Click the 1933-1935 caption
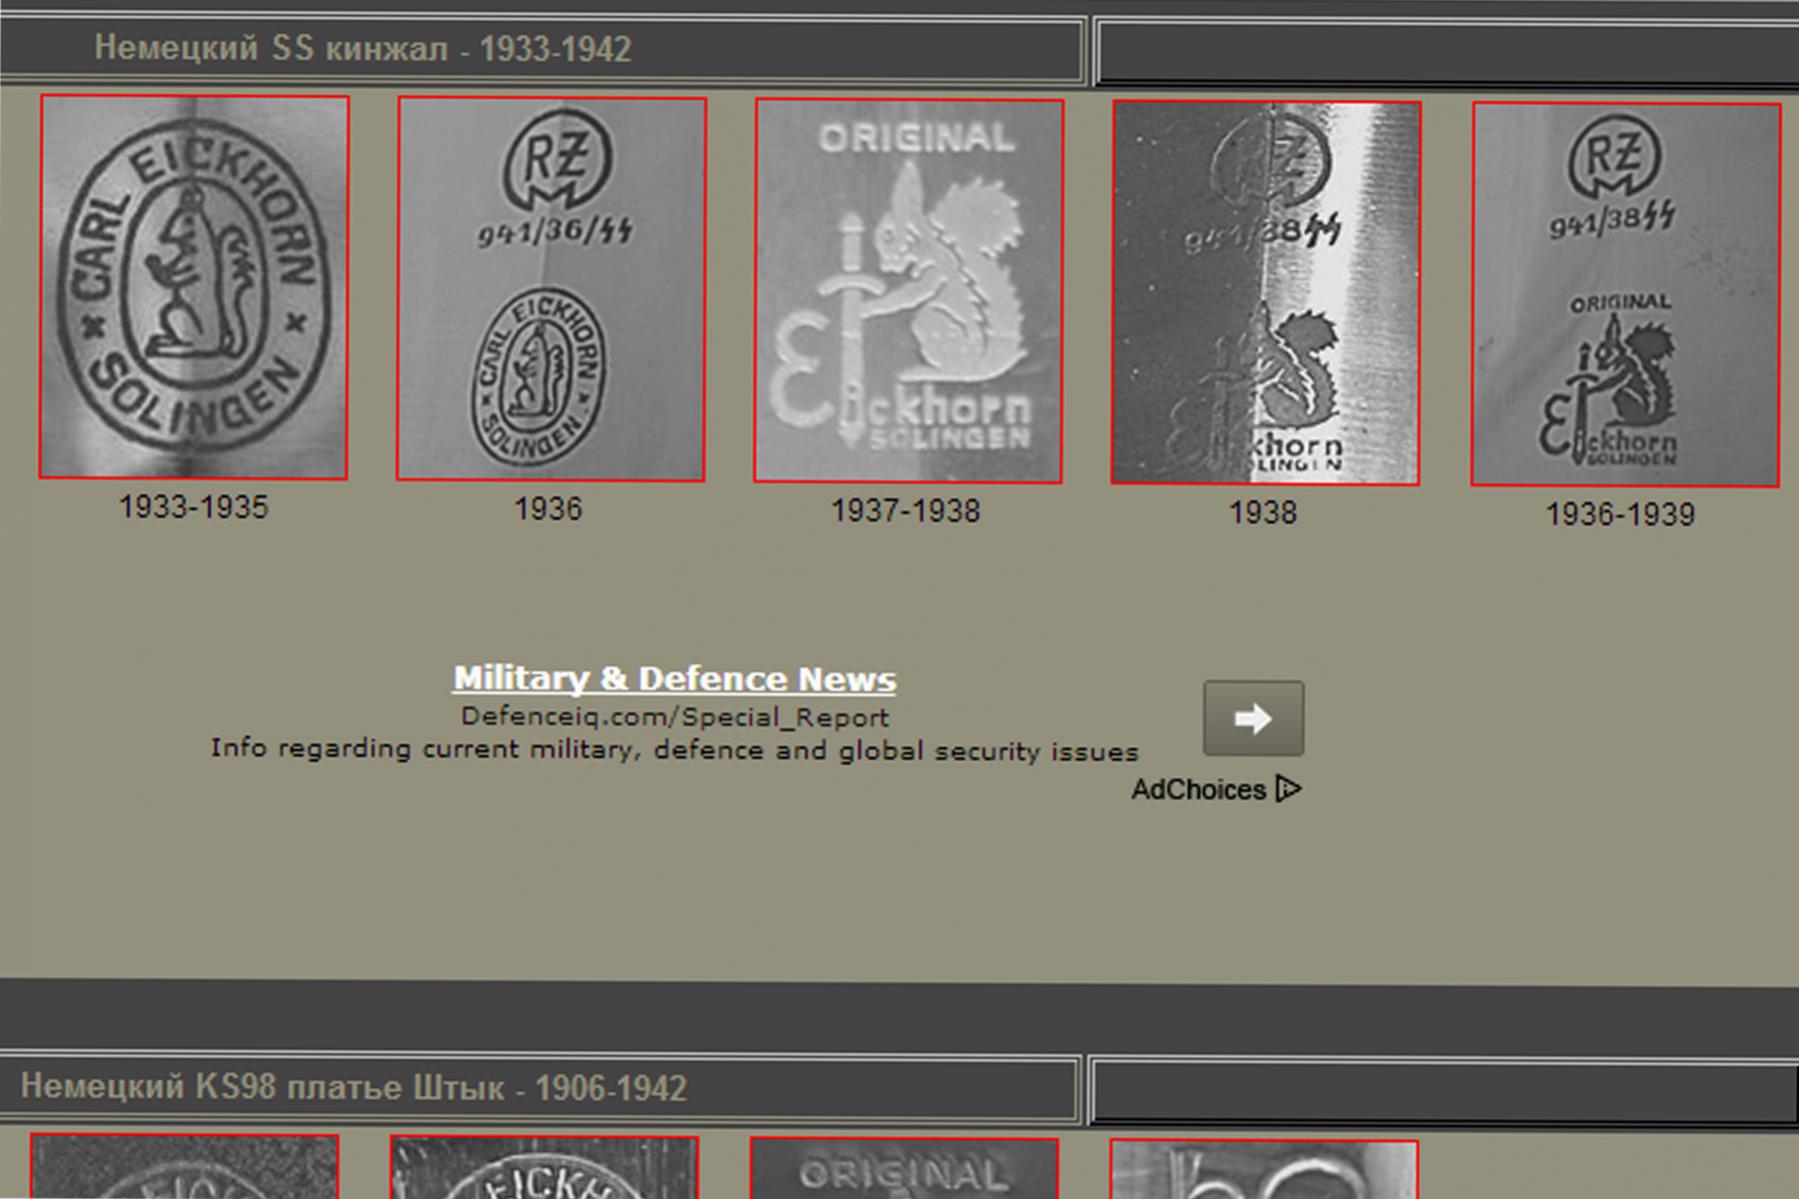This screenshot has width=1799, height=1199. click(x=194, y=507)
